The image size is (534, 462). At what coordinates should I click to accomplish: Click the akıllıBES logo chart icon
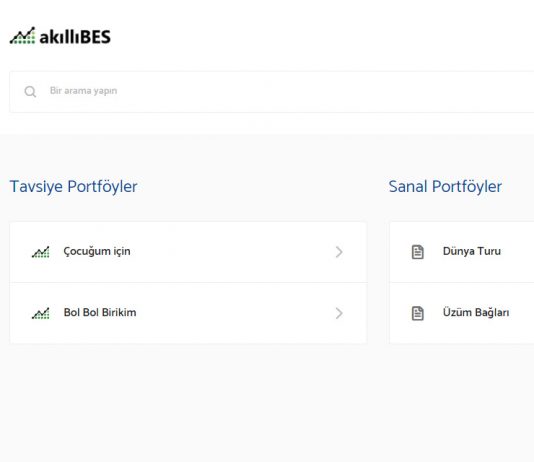[22, 36]
